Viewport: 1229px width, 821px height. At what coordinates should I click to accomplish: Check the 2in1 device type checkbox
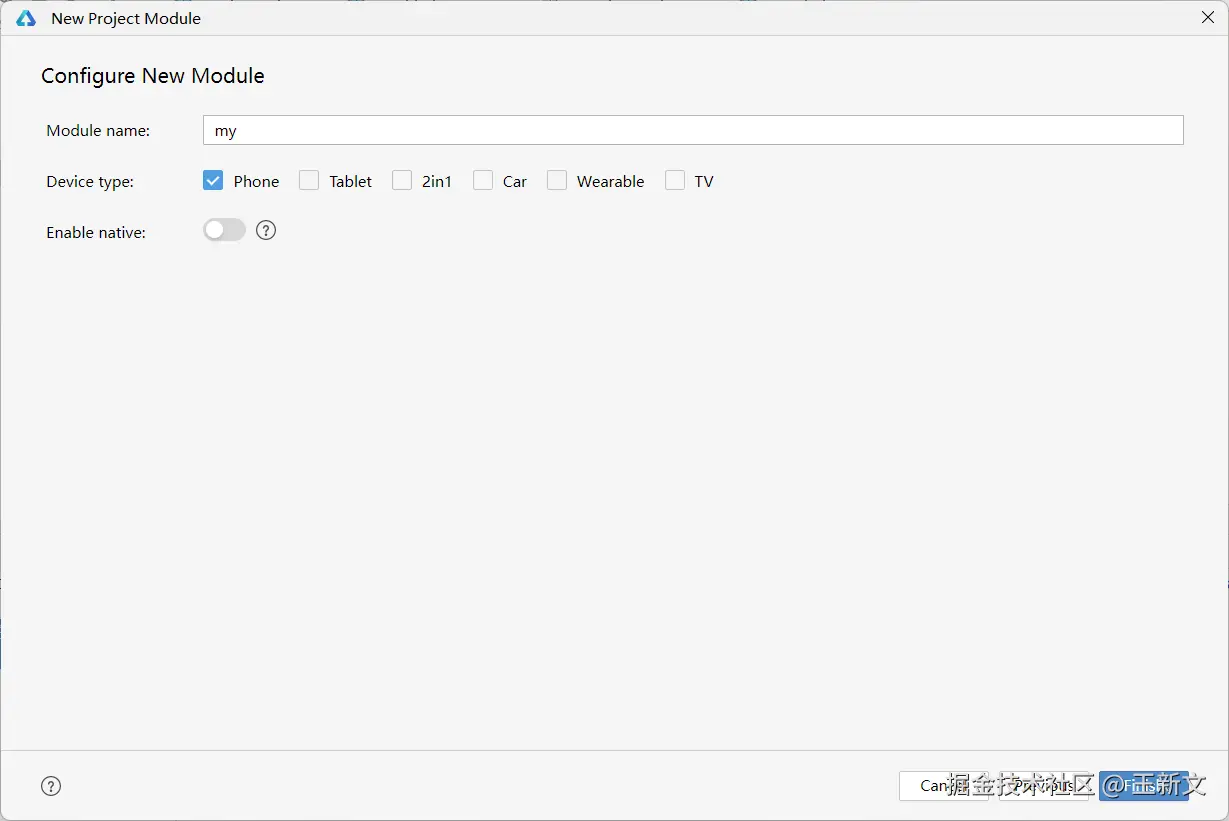point(402,180)
